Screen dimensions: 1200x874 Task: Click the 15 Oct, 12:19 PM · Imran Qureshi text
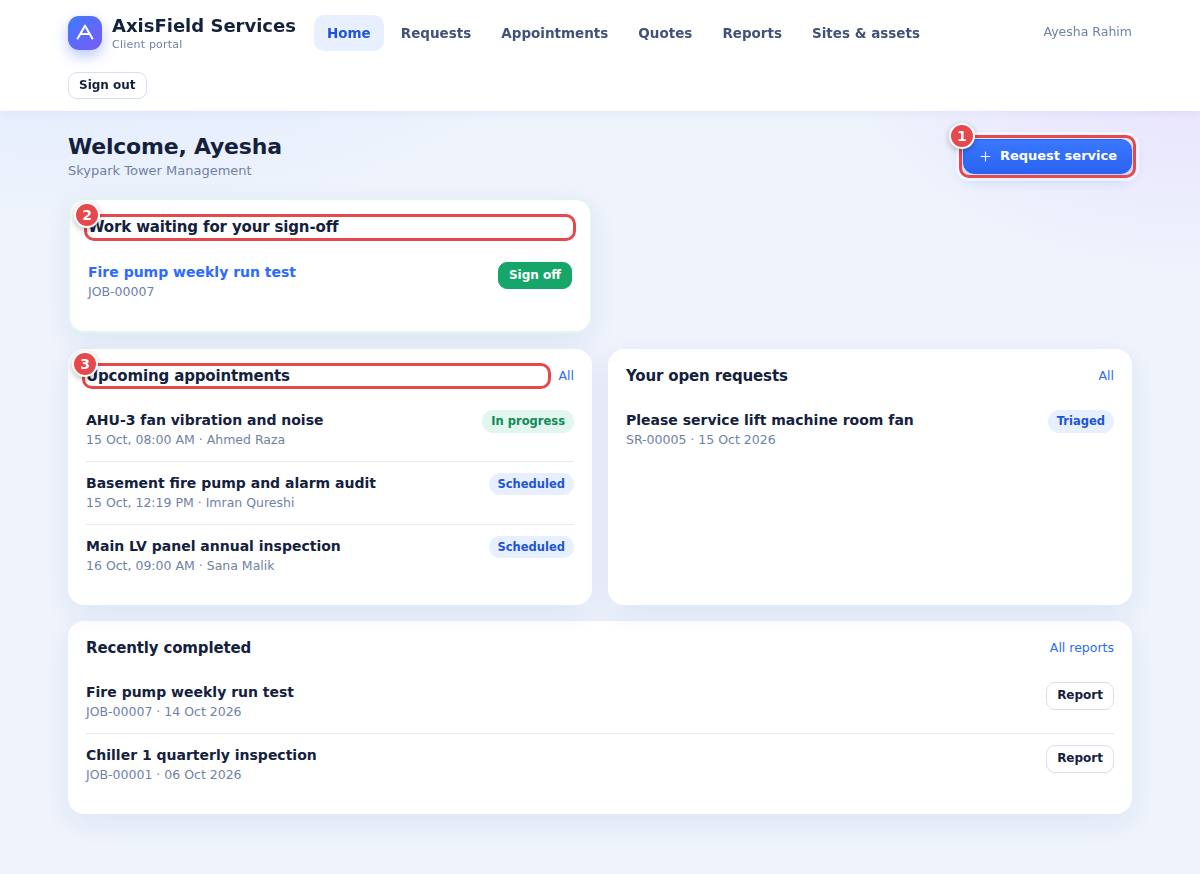coord(190,503)
